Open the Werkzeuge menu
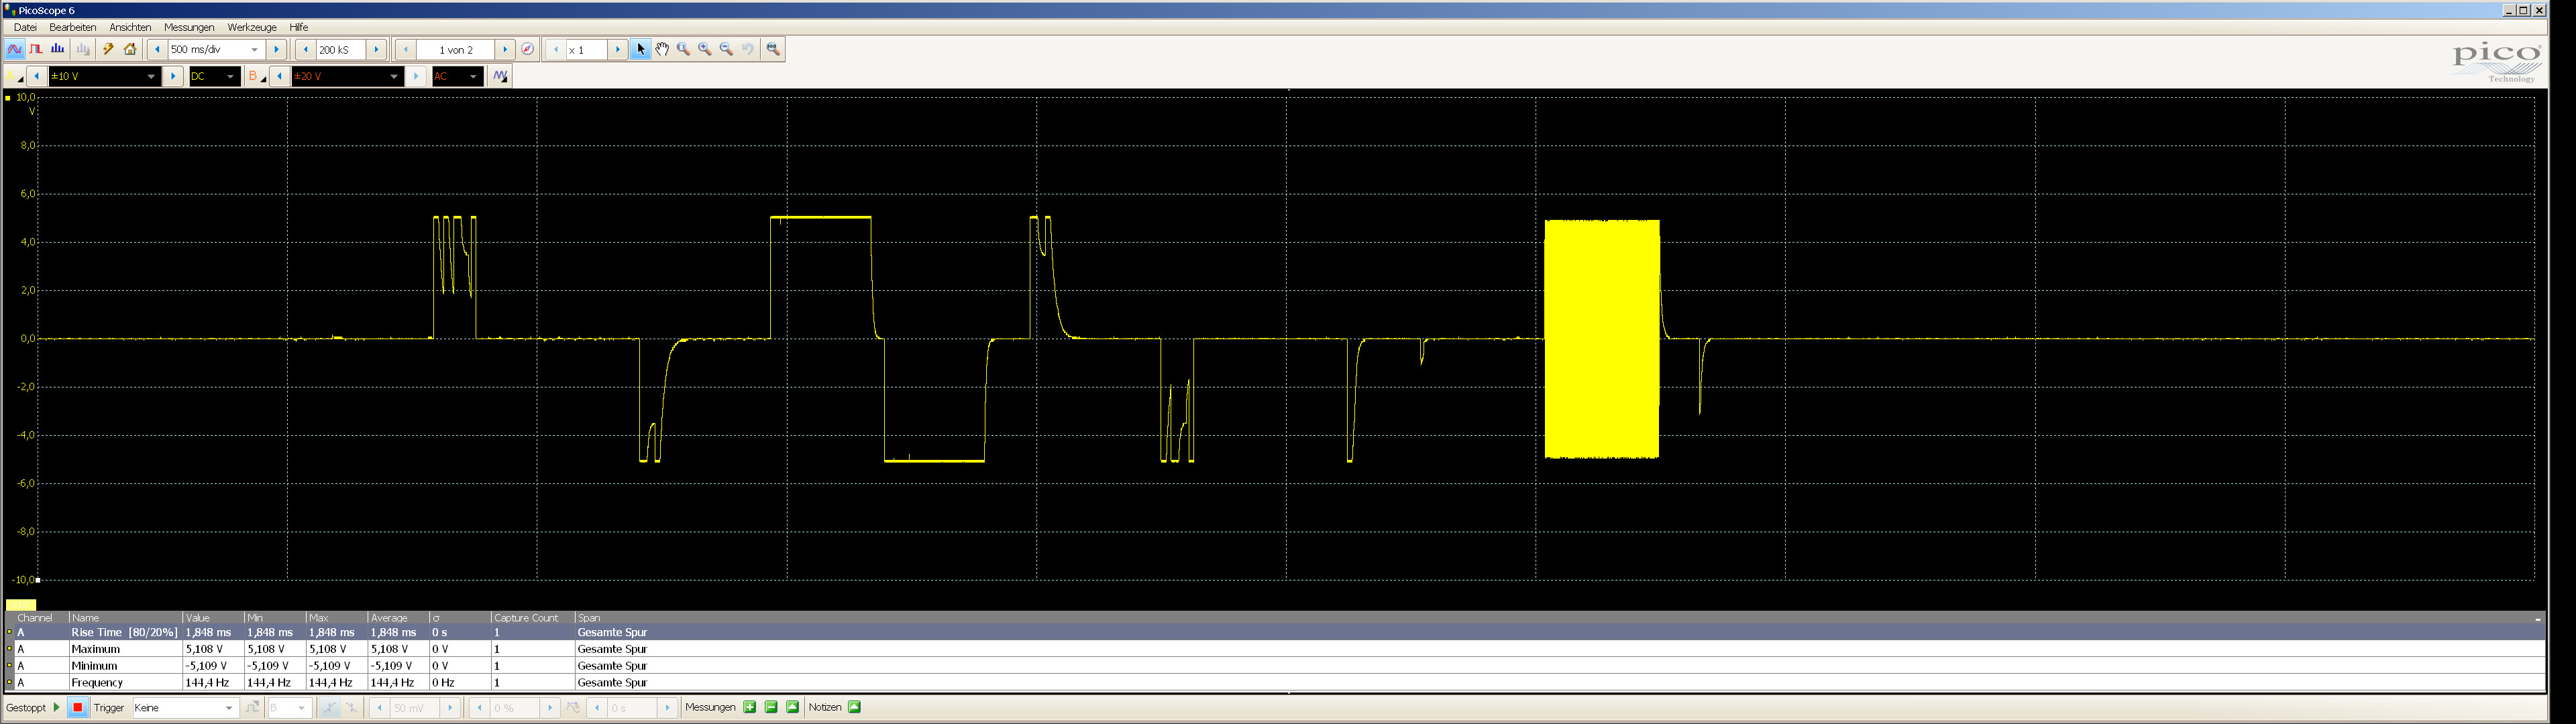This screenshot has height=724, width=2576. 251,27
